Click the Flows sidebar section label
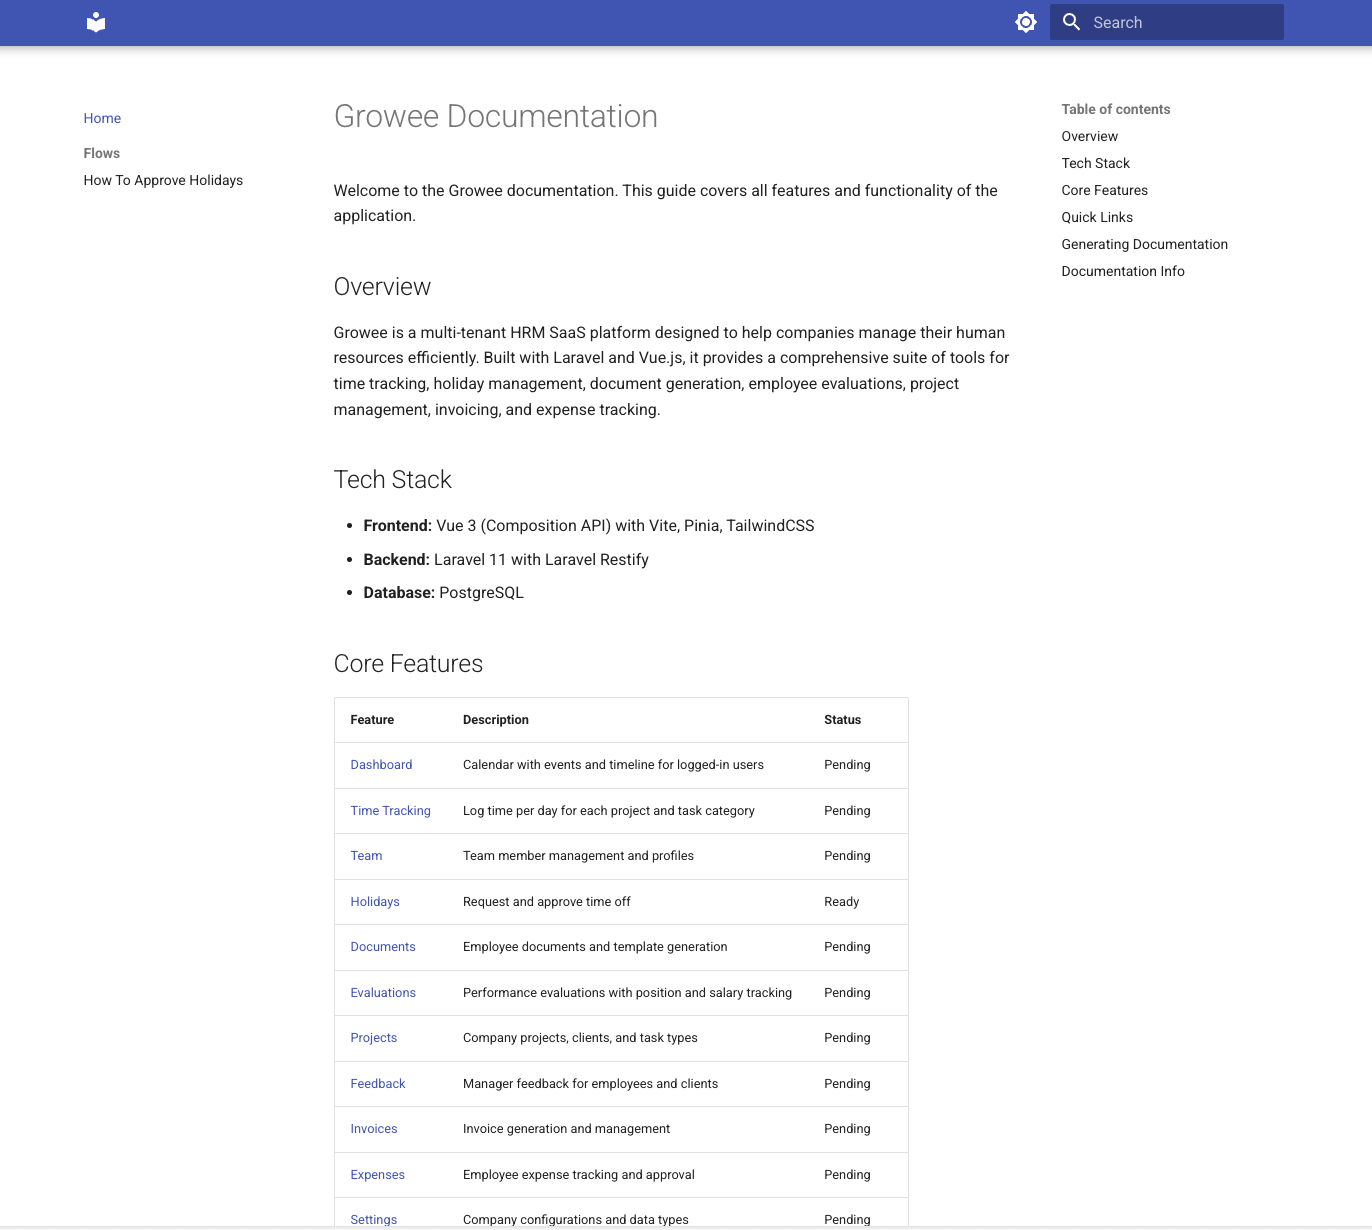This screenshot has width=1372, height=1230. (102, 153)
